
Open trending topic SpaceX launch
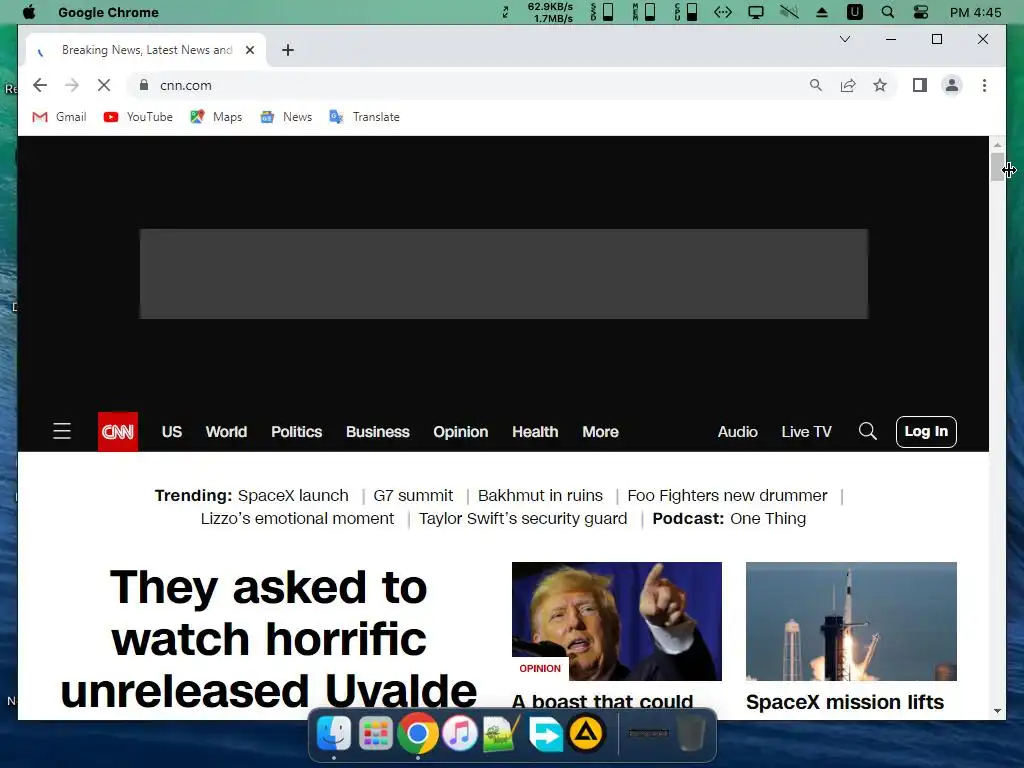tap(293, 496)
